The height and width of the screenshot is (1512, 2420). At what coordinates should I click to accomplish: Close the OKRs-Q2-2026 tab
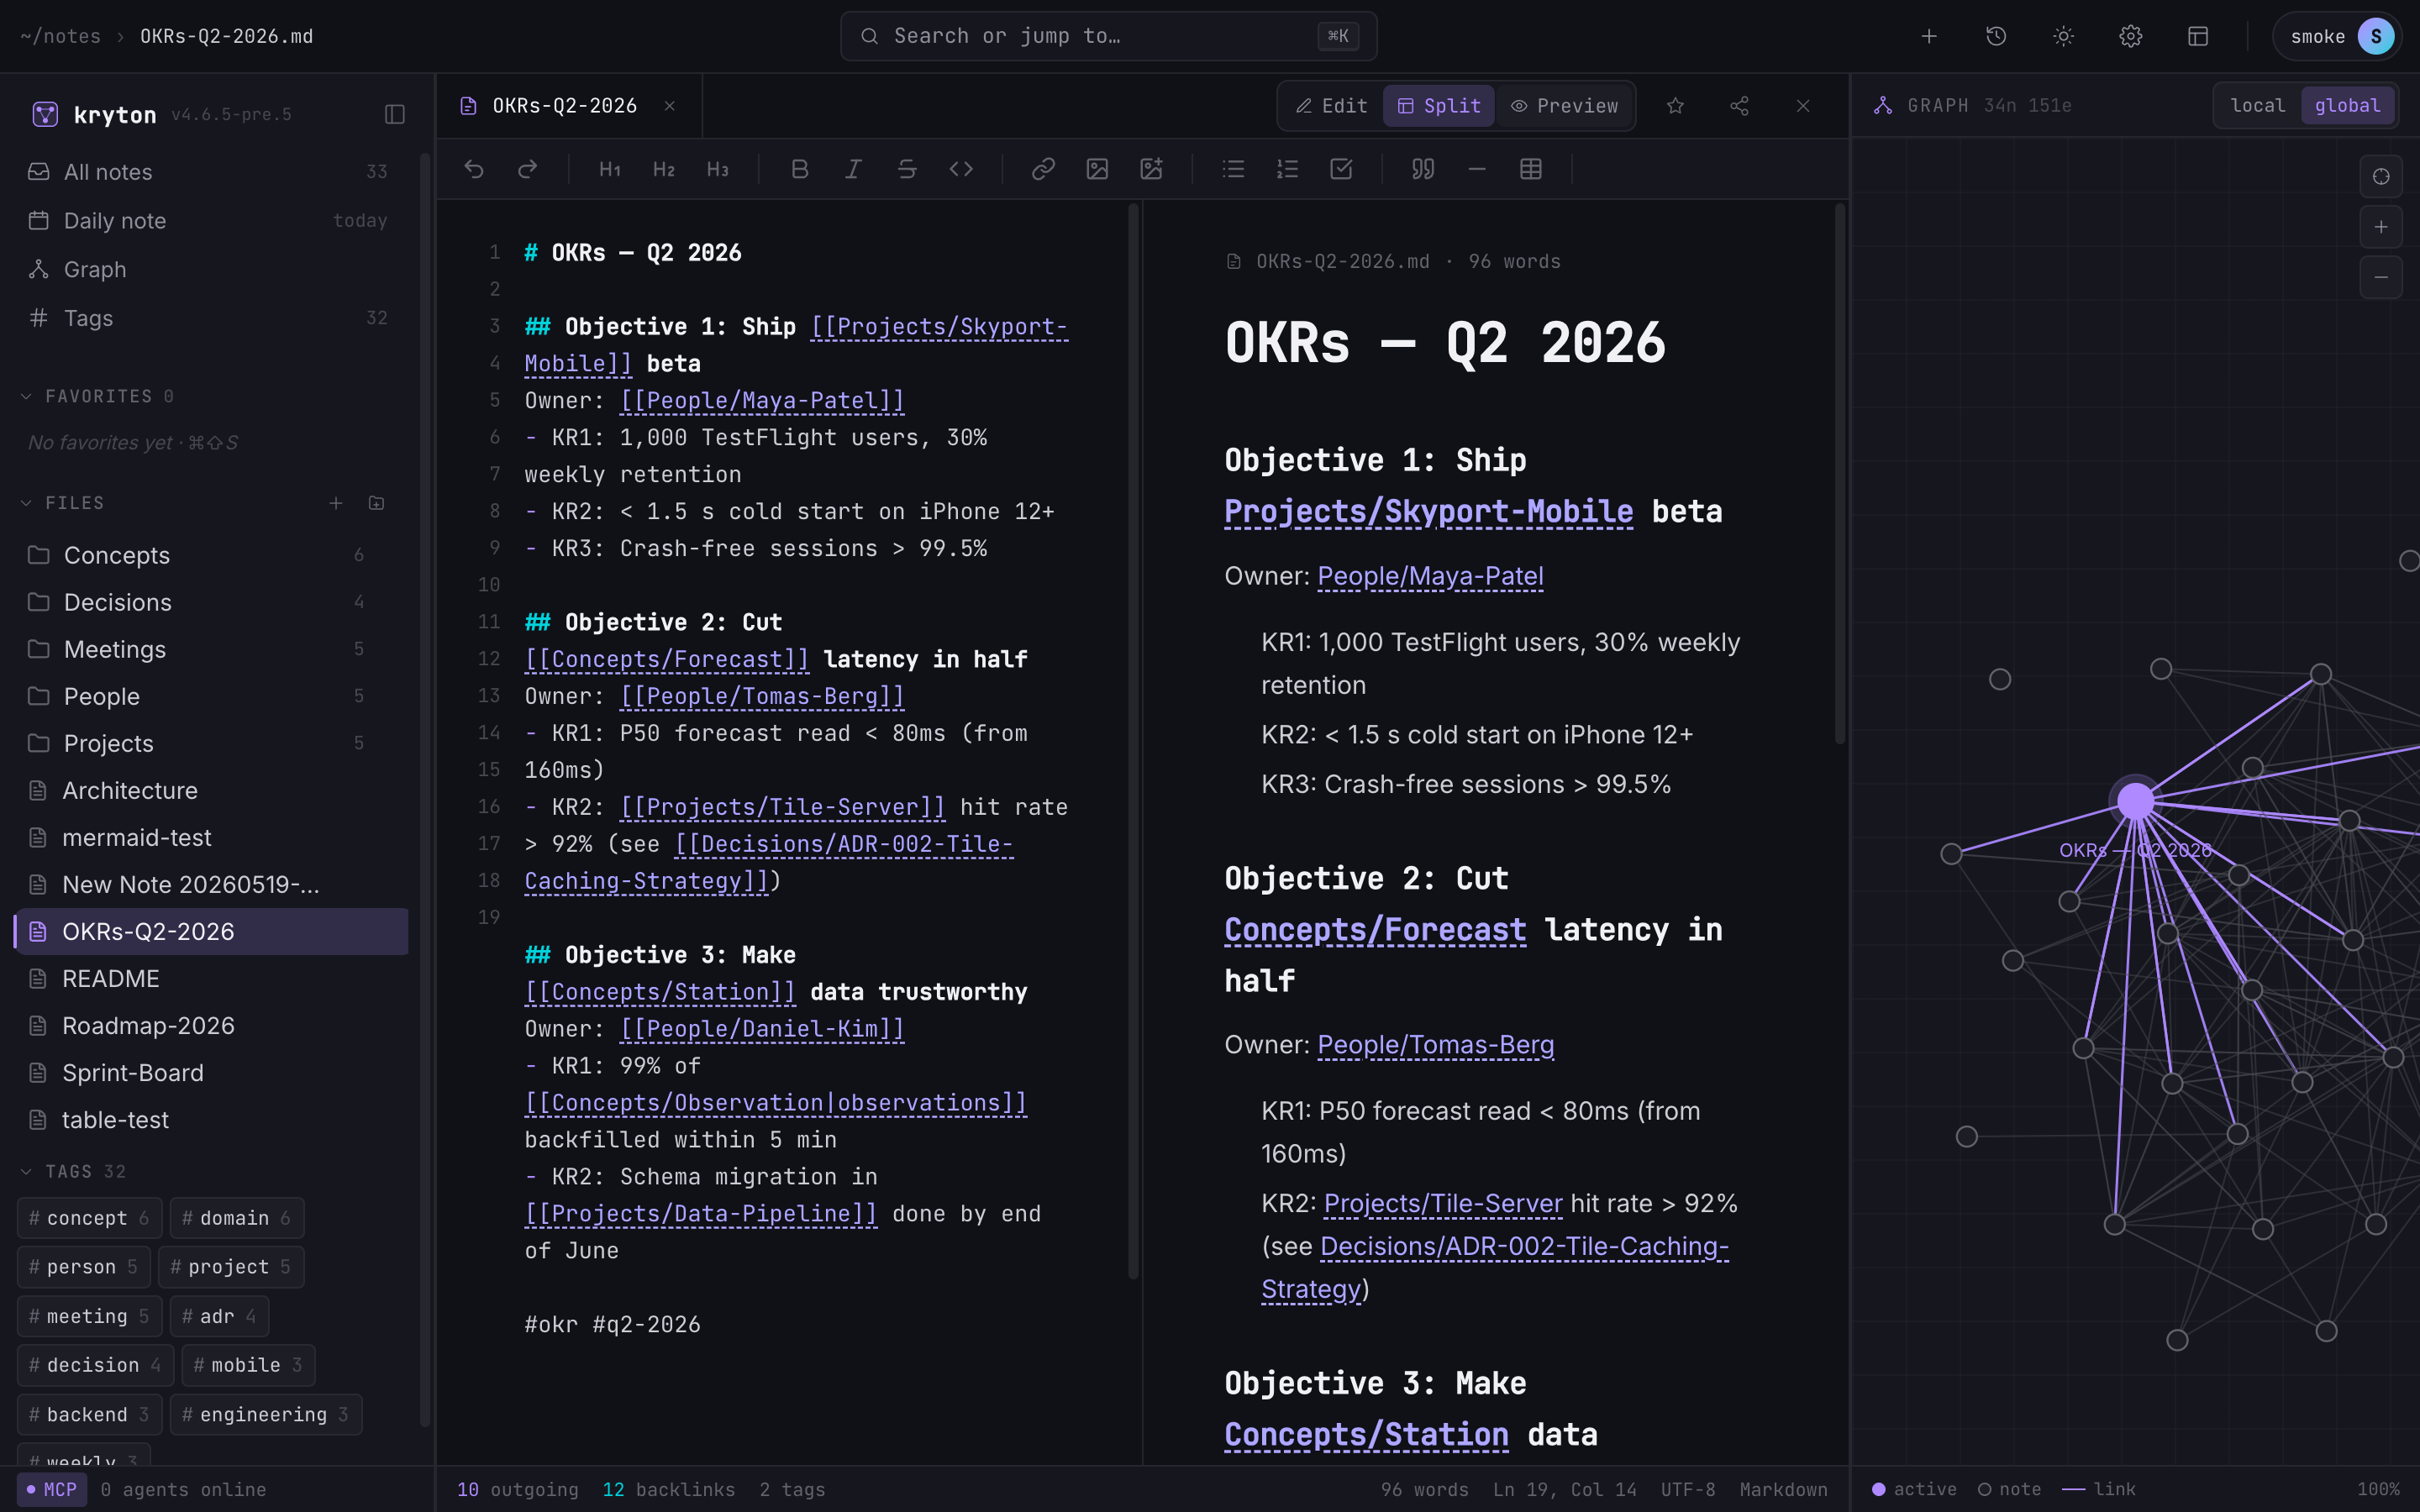pos(670,106)
